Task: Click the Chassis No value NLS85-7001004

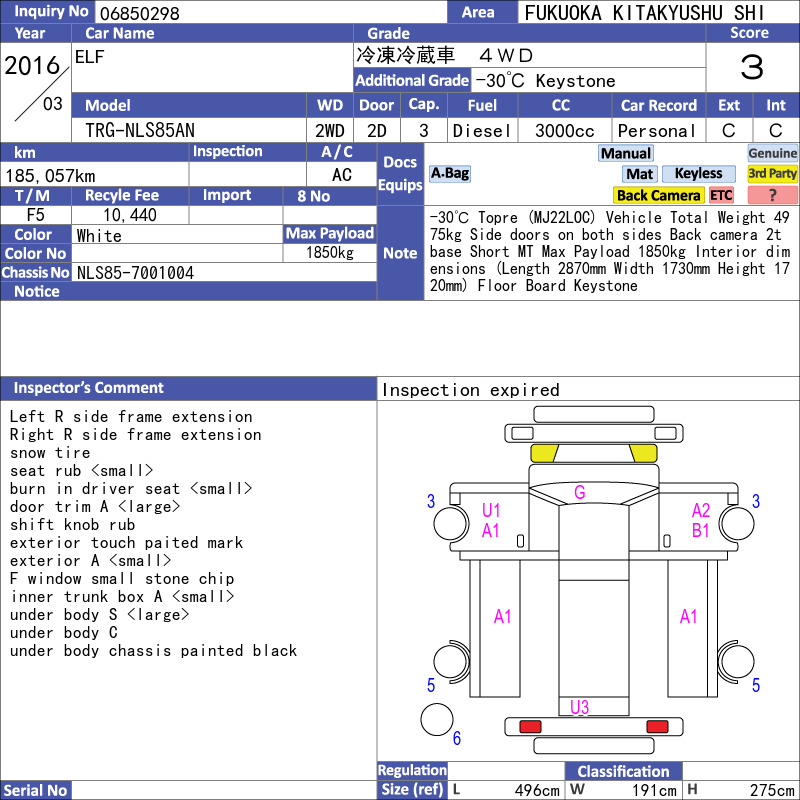Action: click(x=135, y=273)
